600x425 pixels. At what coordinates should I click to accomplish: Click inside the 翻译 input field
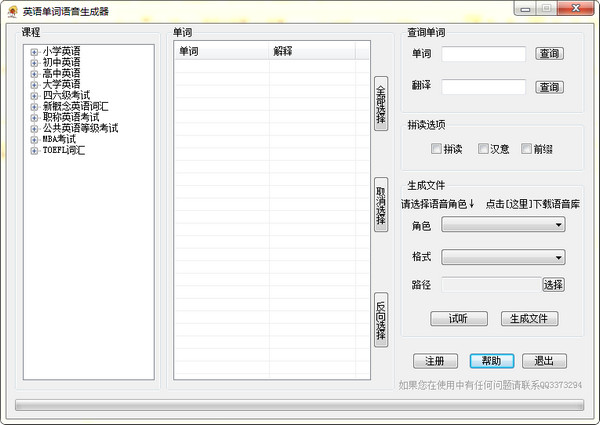(483, 87)
